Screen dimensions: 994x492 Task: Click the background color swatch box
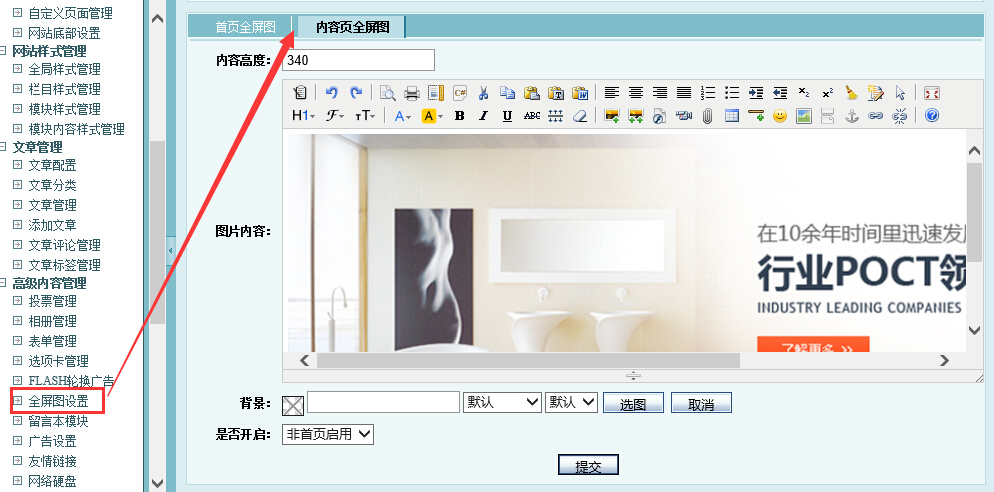293,405
